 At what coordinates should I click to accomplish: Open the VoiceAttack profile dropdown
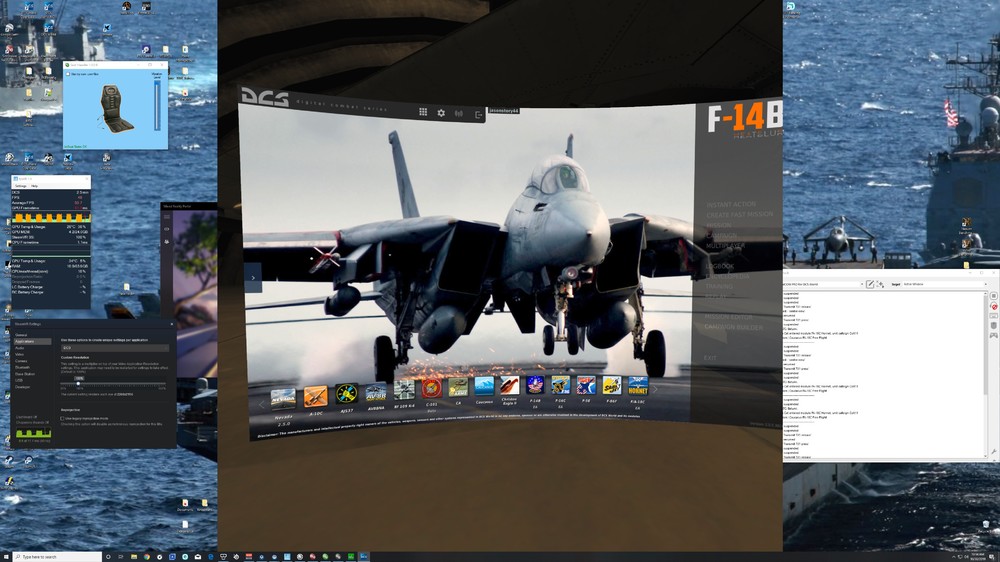tap(823, 284)
